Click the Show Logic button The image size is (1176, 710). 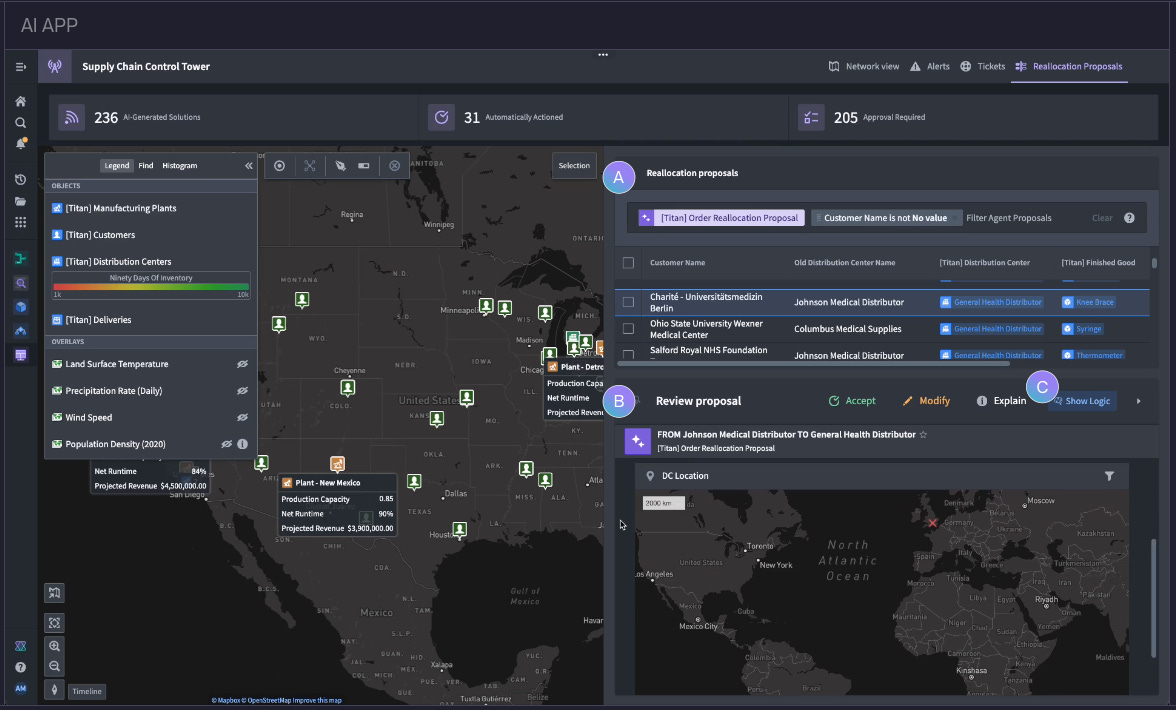(x=1082, y=401)
